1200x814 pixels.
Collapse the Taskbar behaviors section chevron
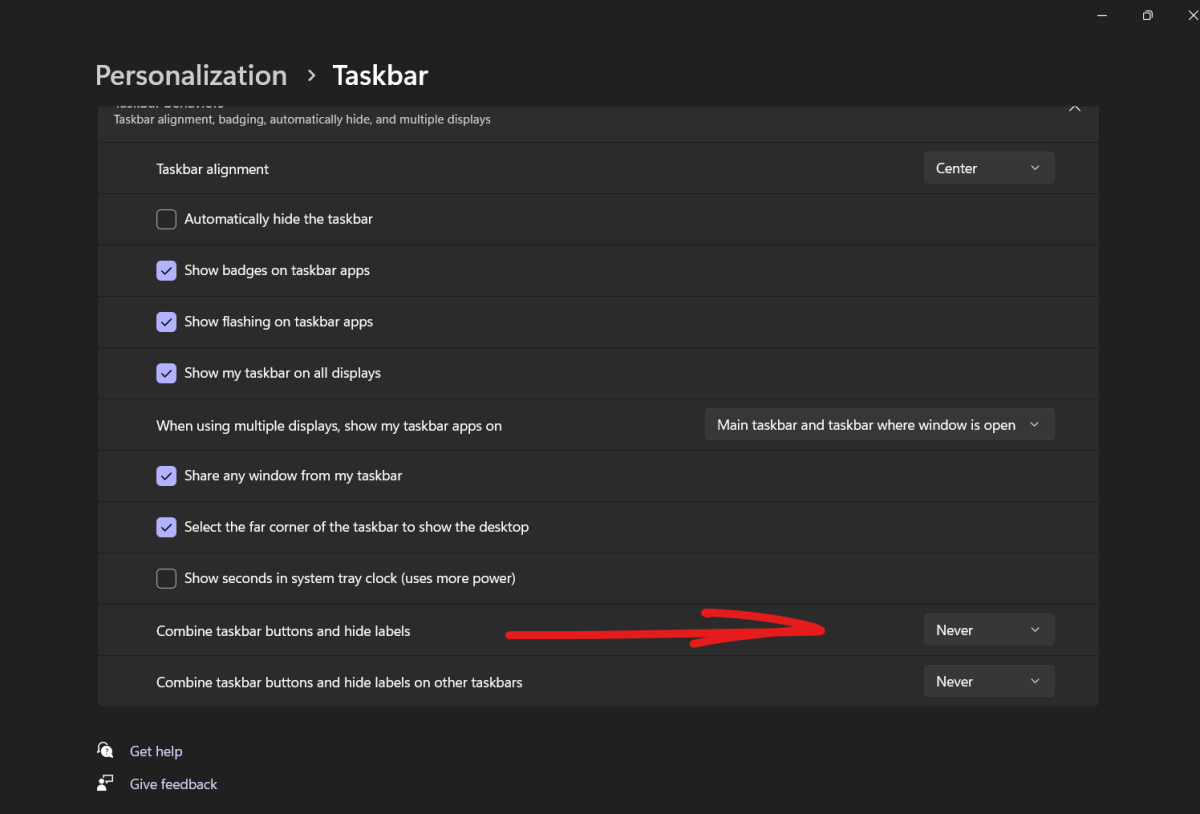tap(1074, 108)
